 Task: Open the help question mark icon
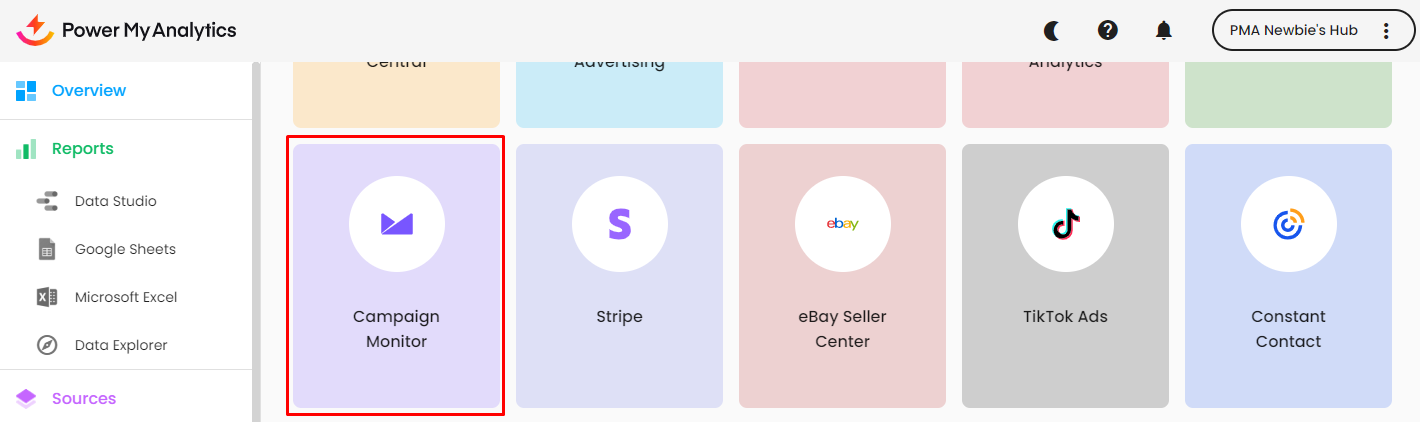coord(1107,30)
